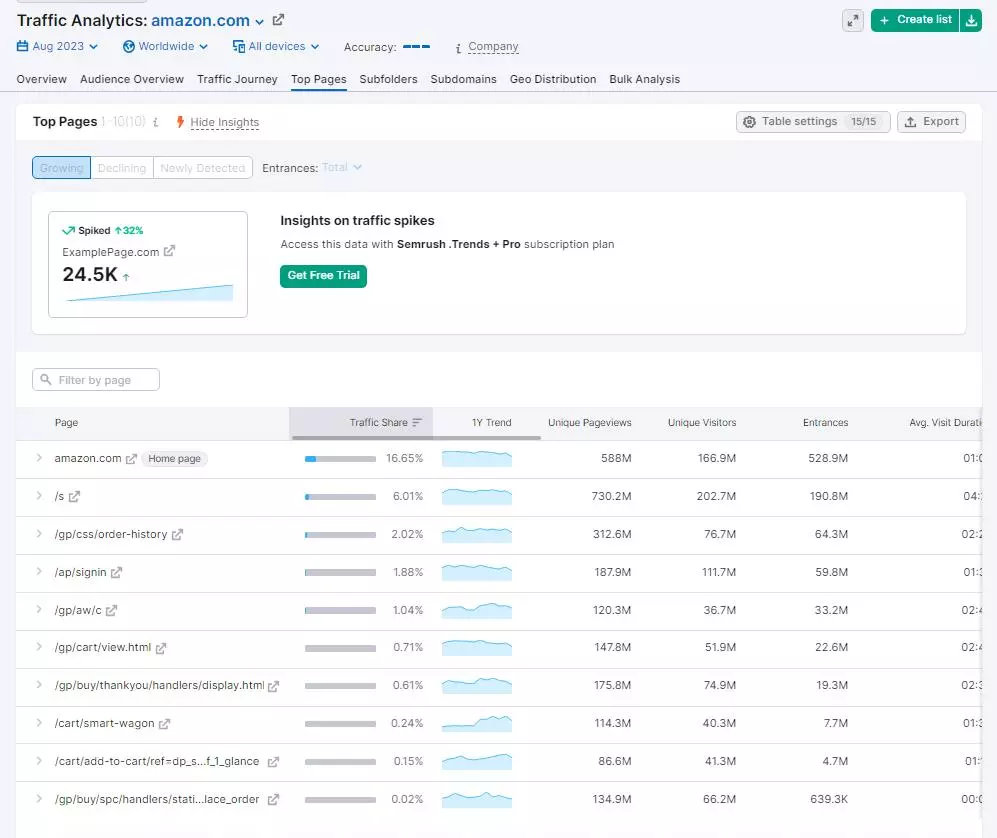Click the info icon beside Company
The image size is (997, 838).
point(458,48)
